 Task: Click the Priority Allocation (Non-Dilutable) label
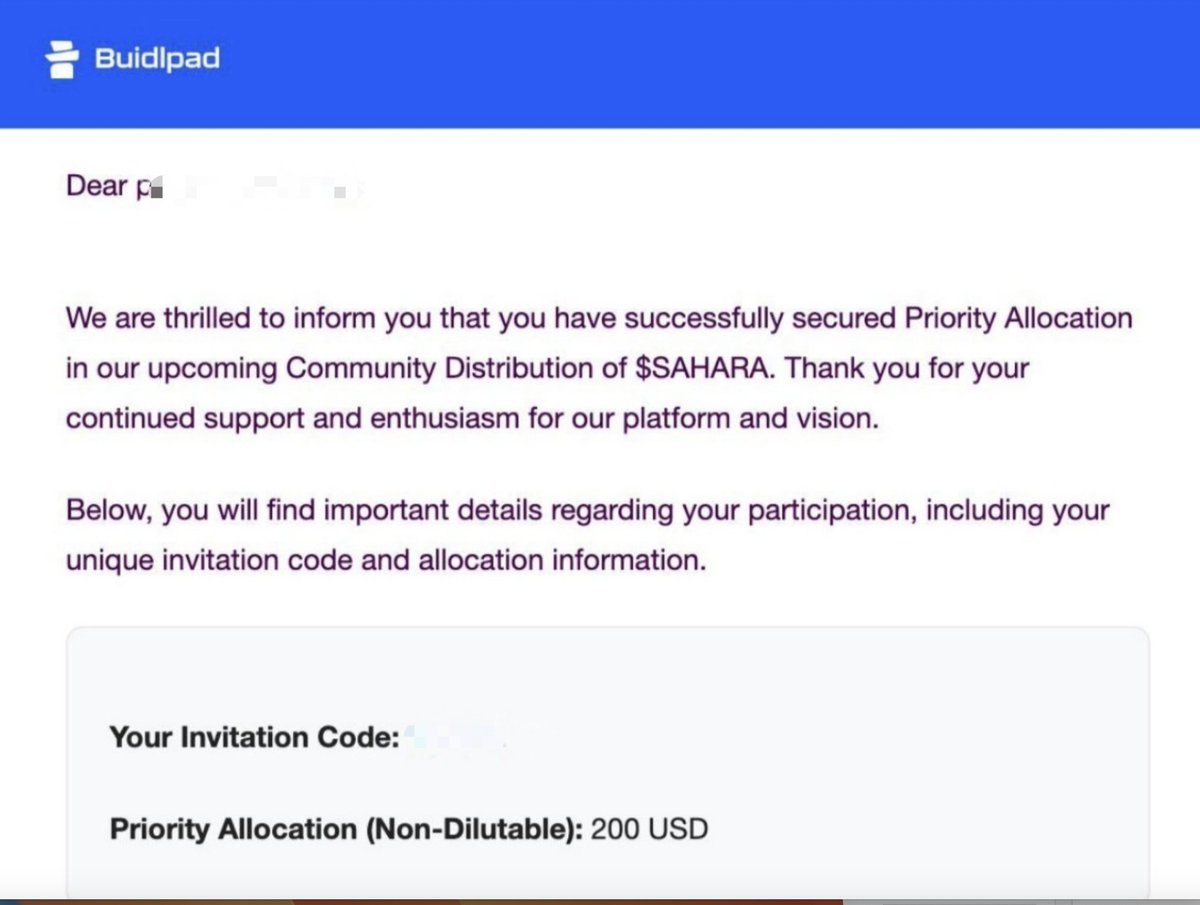click(x=346, y=830)
